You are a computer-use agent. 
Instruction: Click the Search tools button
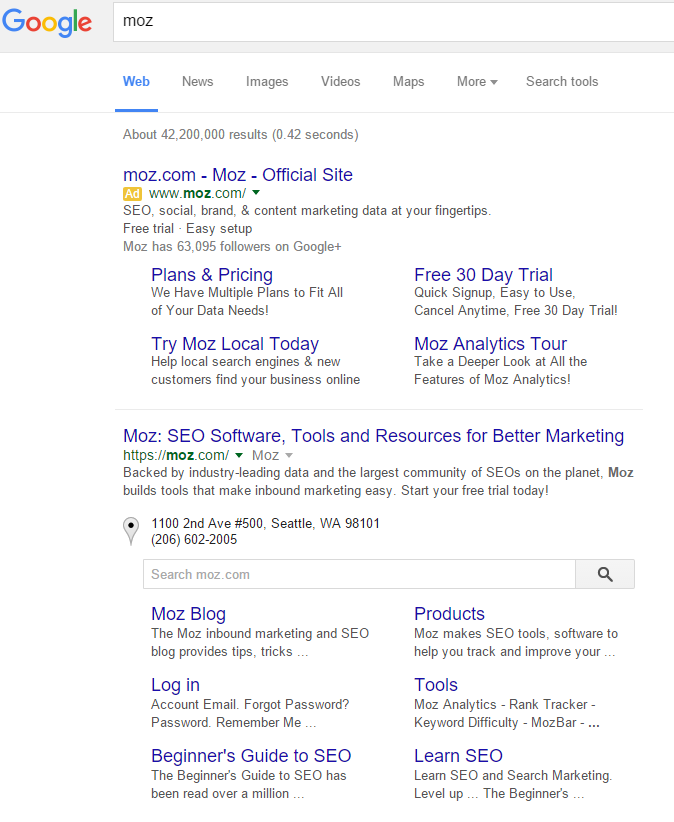(x=562, y=82)
